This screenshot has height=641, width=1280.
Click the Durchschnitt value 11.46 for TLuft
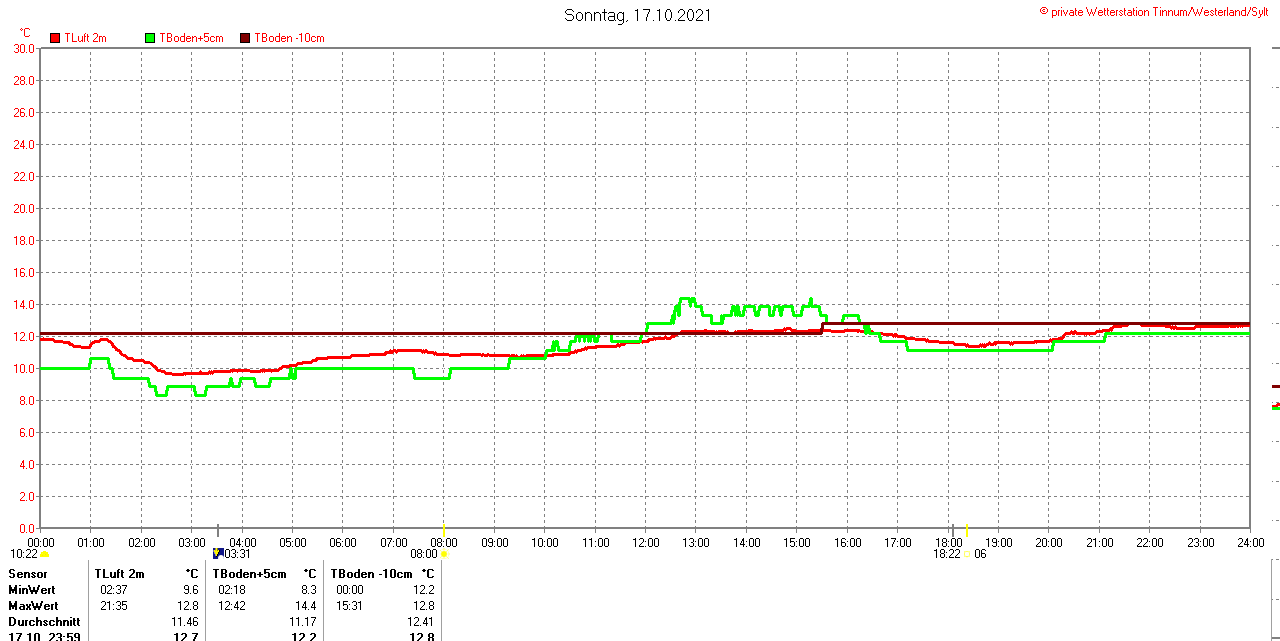185,622
